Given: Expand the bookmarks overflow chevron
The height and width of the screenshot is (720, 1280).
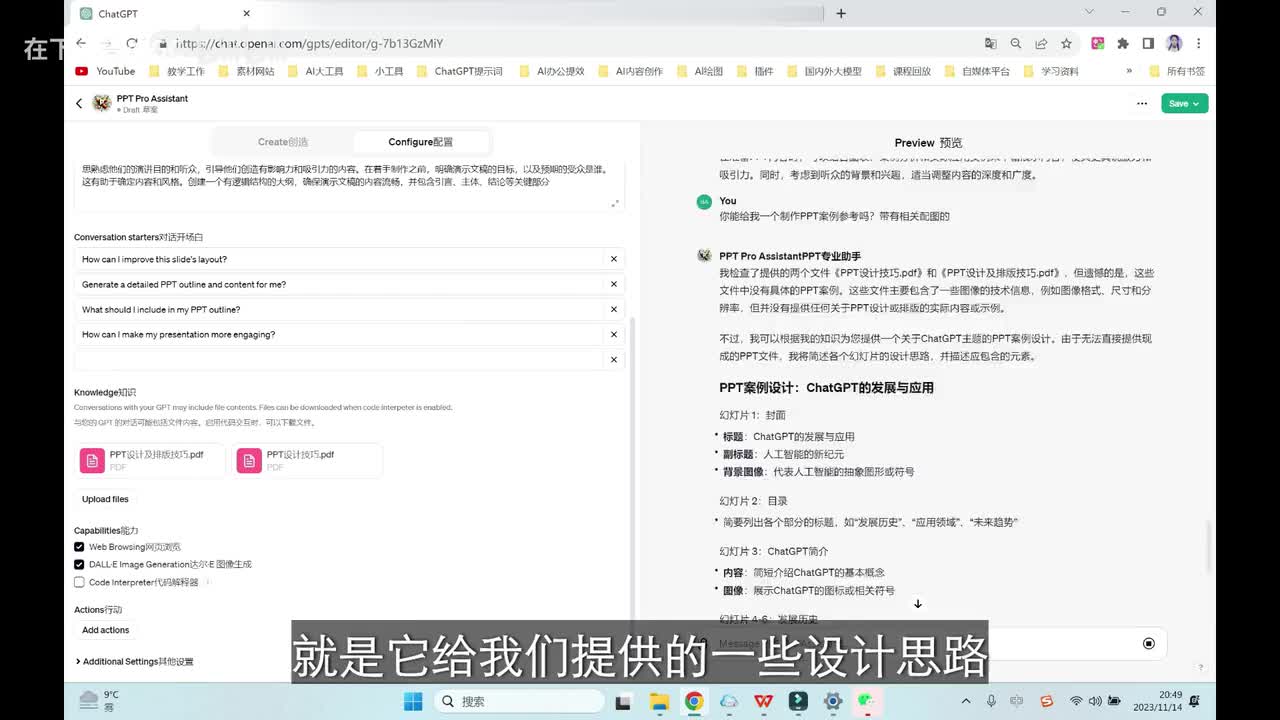Looking at the screenshot, I should (x=1129, y=71).
